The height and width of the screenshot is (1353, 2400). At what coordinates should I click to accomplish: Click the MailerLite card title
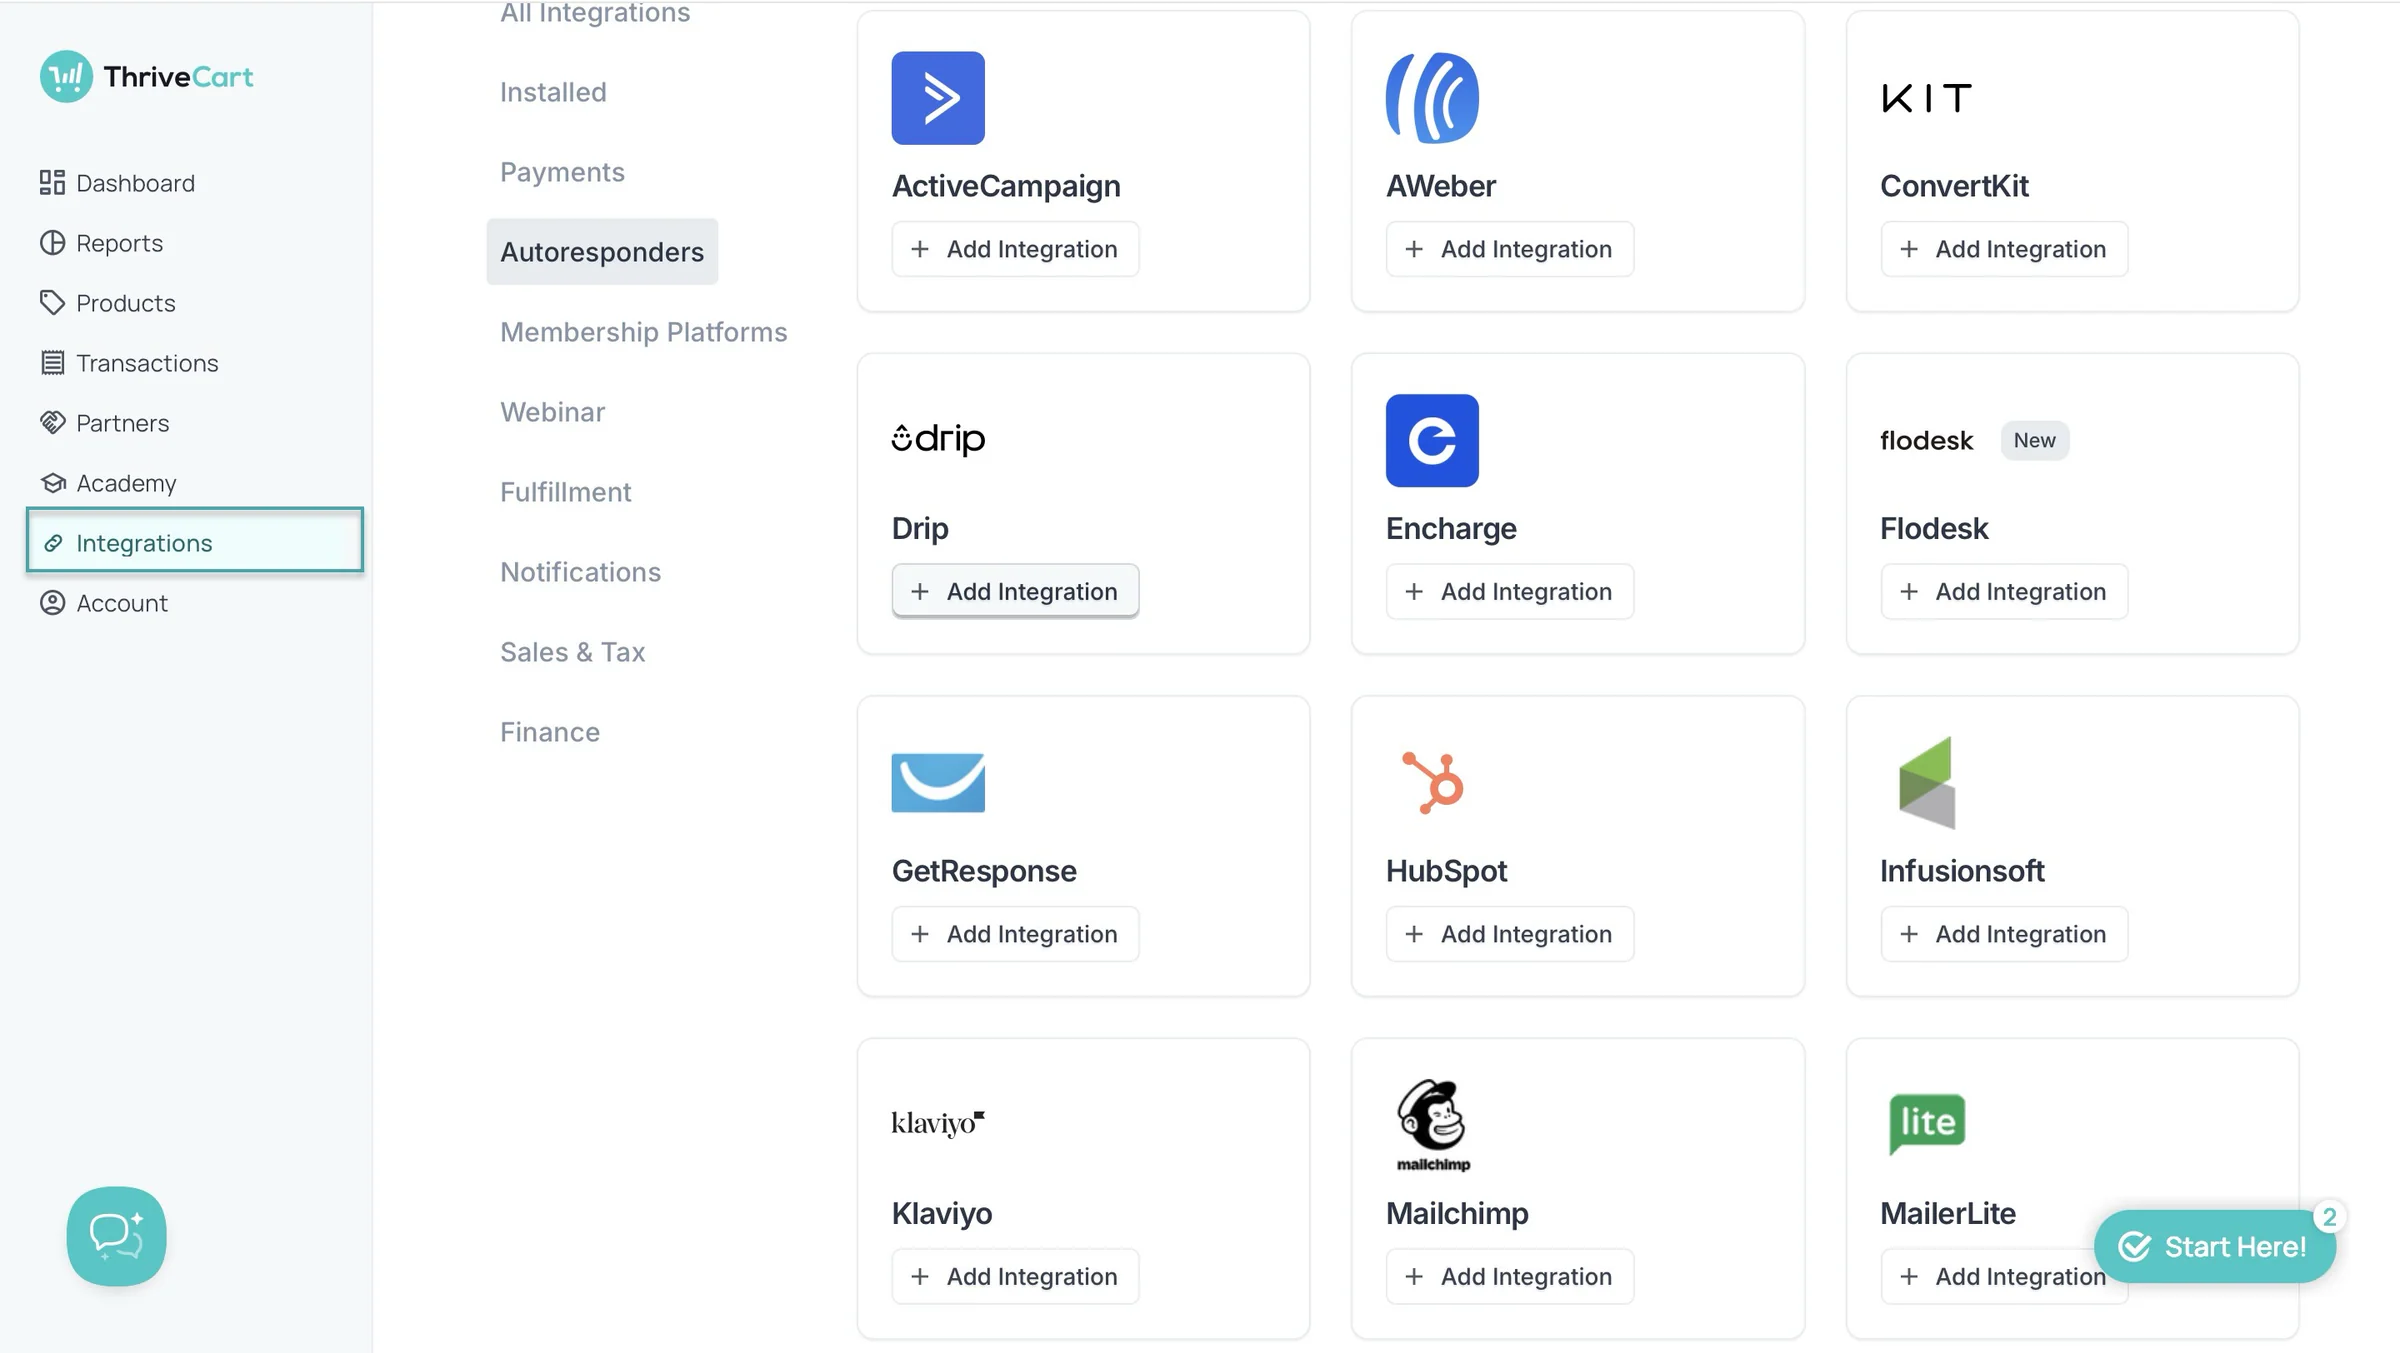(1948, 1213)
